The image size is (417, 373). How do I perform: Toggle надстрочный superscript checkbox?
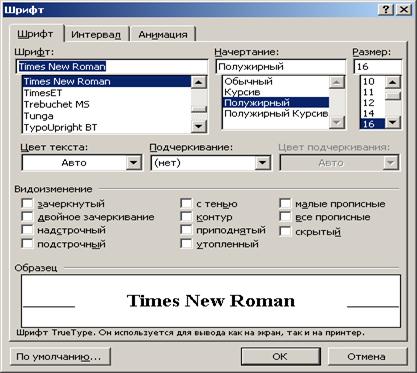tap(27, 230)
